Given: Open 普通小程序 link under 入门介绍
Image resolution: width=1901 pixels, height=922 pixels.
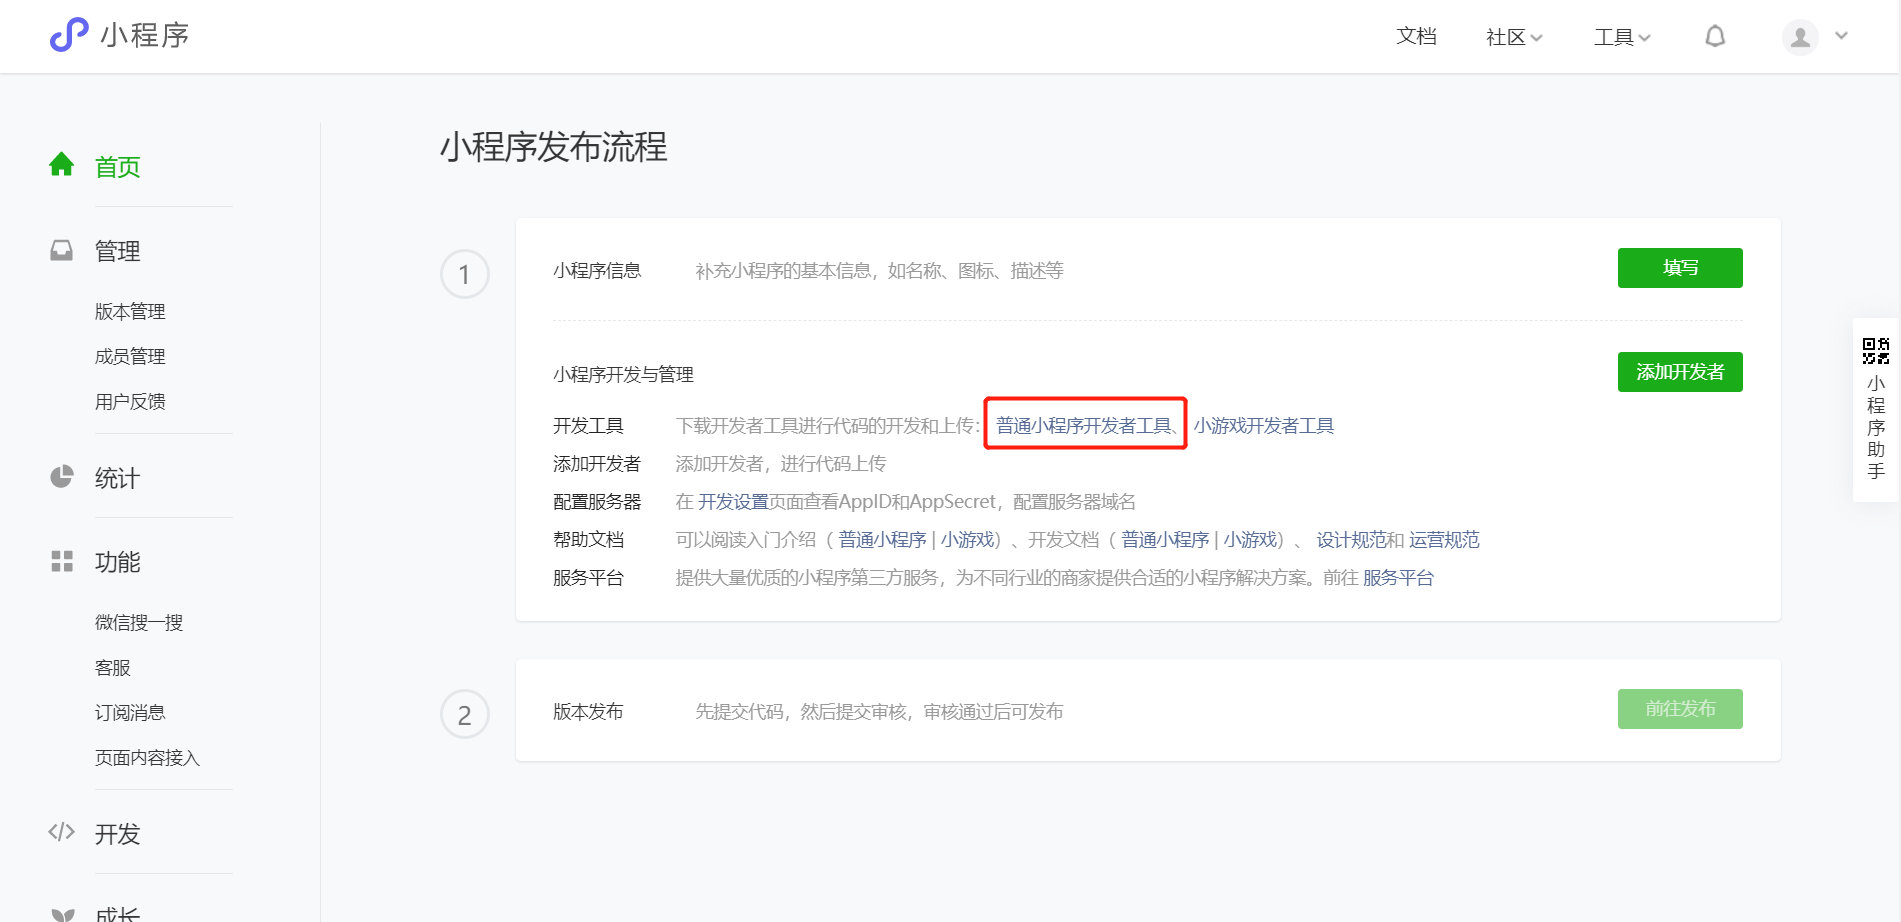Looking at the screenshot, I should click(x=882, y=539).
